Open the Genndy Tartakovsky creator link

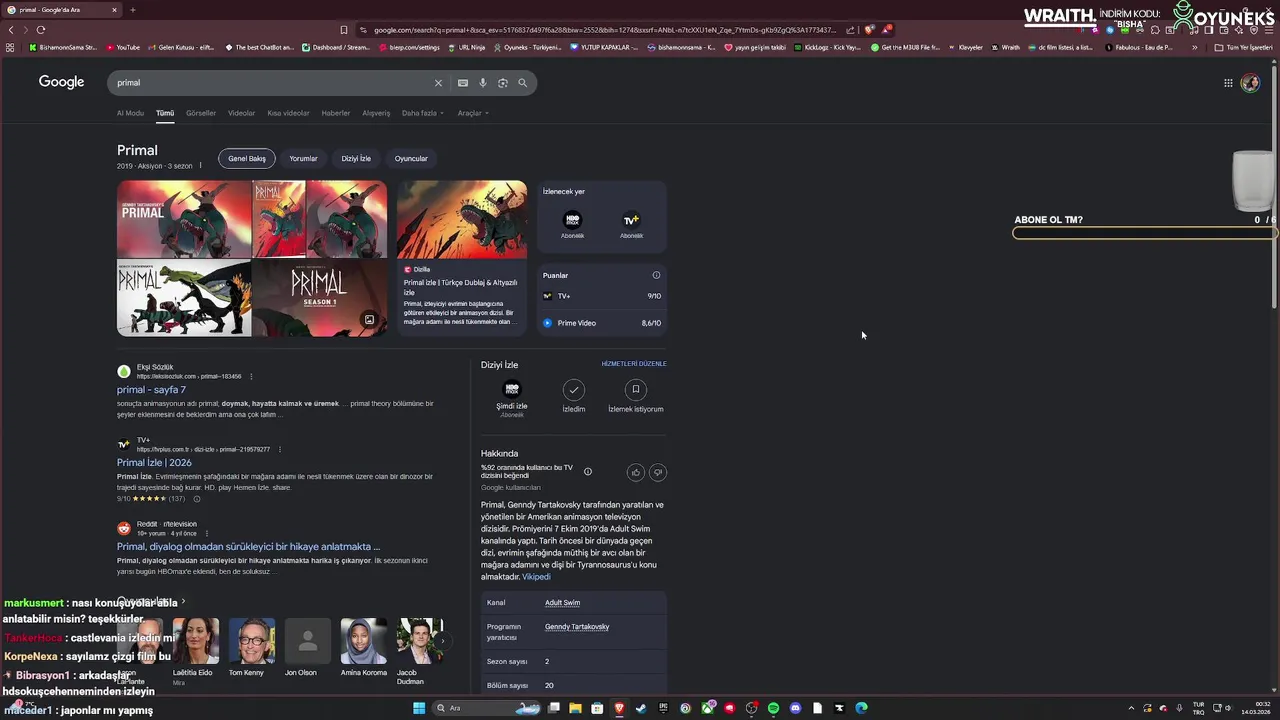pyautogui.click(x=577, y=627)
